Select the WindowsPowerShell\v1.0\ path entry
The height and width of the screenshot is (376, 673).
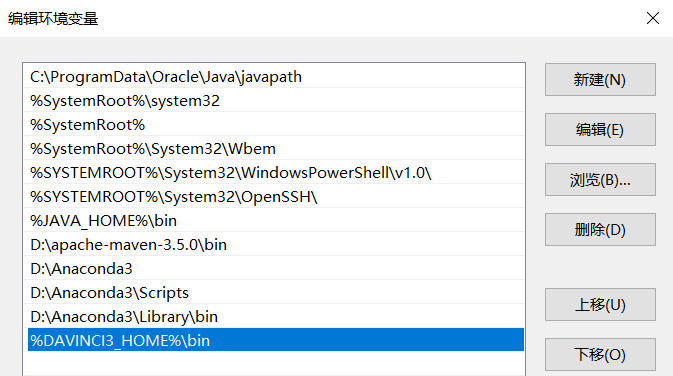point(276,173)
